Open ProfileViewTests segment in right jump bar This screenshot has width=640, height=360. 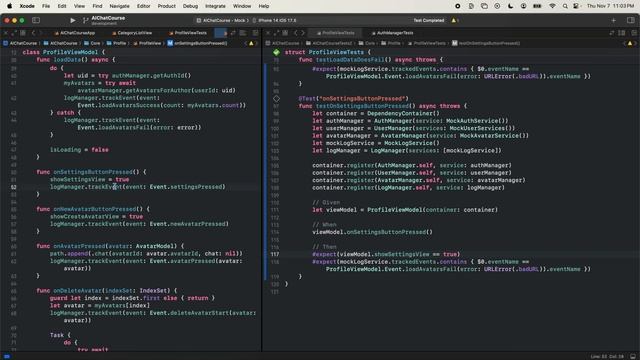pos(426,43)
